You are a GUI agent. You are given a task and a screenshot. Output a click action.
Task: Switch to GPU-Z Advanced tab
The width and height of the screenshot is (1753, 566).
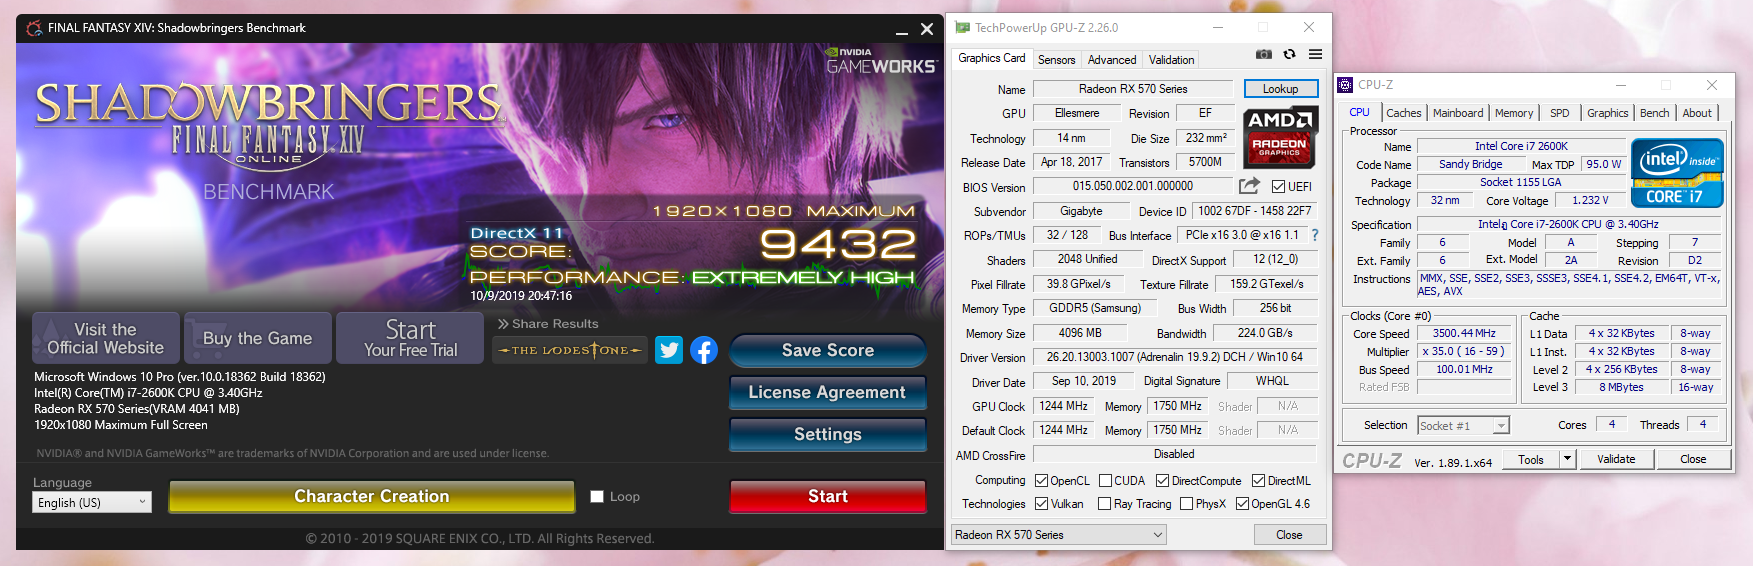(x=1112, y=60)
